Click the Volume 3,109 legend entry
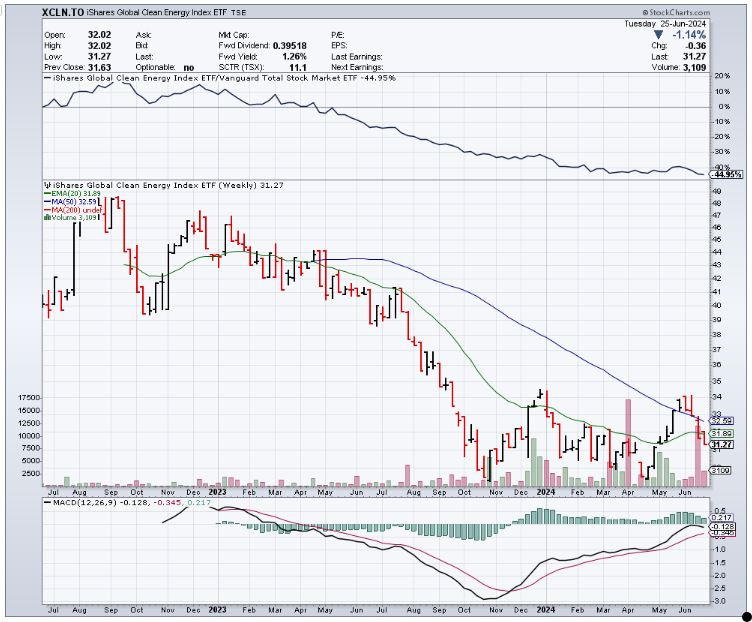 pos(71,218)
